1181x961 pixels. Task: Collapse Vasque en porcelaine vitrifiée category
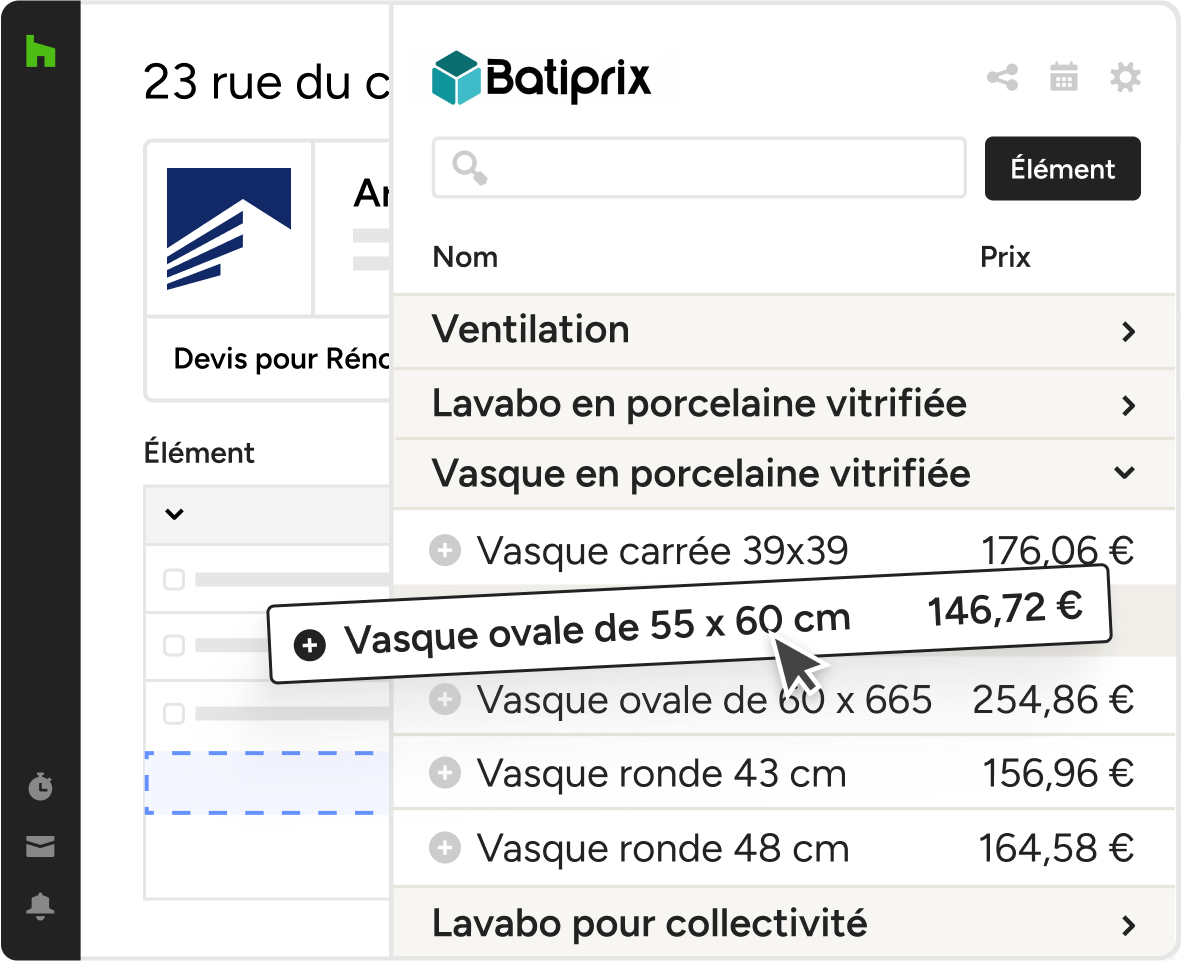[x=1126, y=473]
